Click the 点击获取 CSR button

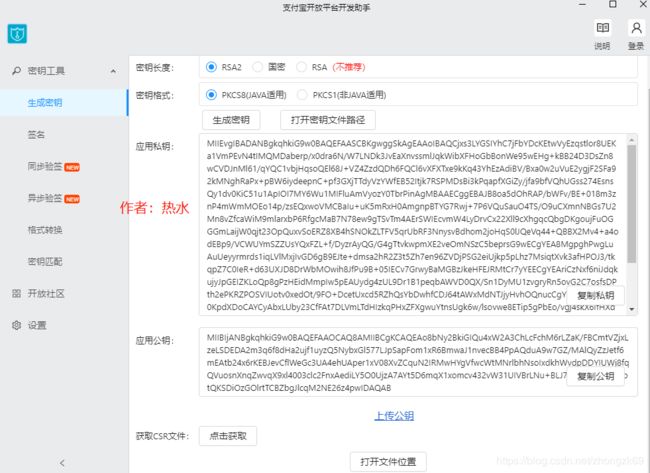coord(228,436)
